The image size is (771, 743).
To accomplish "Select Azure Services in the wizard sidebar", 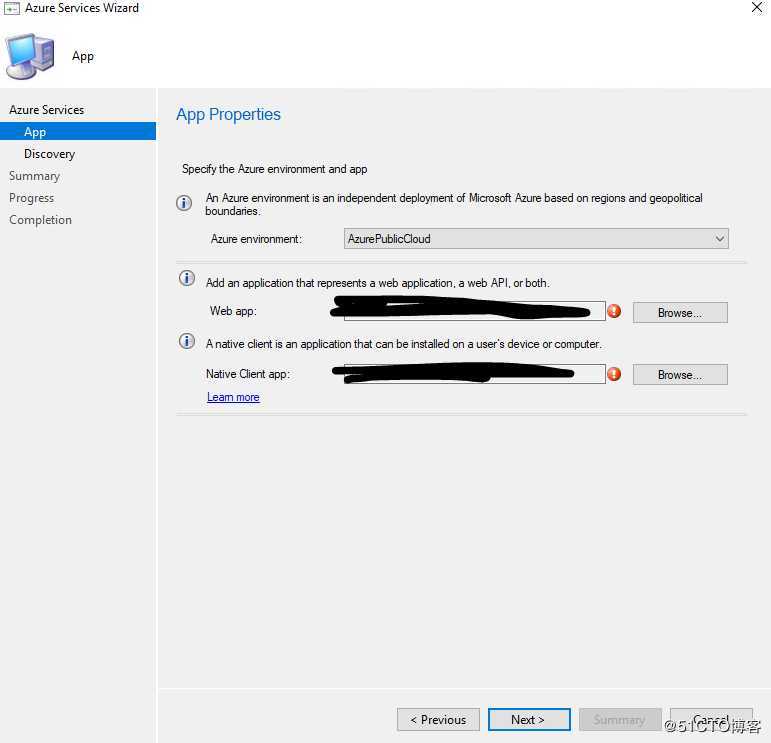I will pos(47,110).
